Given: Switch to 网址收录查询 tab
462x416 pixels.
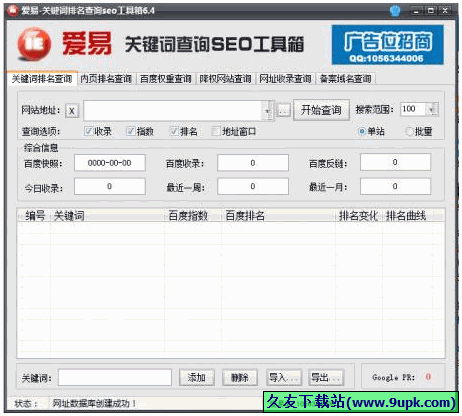Looking at the screenshot, I should point(285,79).
